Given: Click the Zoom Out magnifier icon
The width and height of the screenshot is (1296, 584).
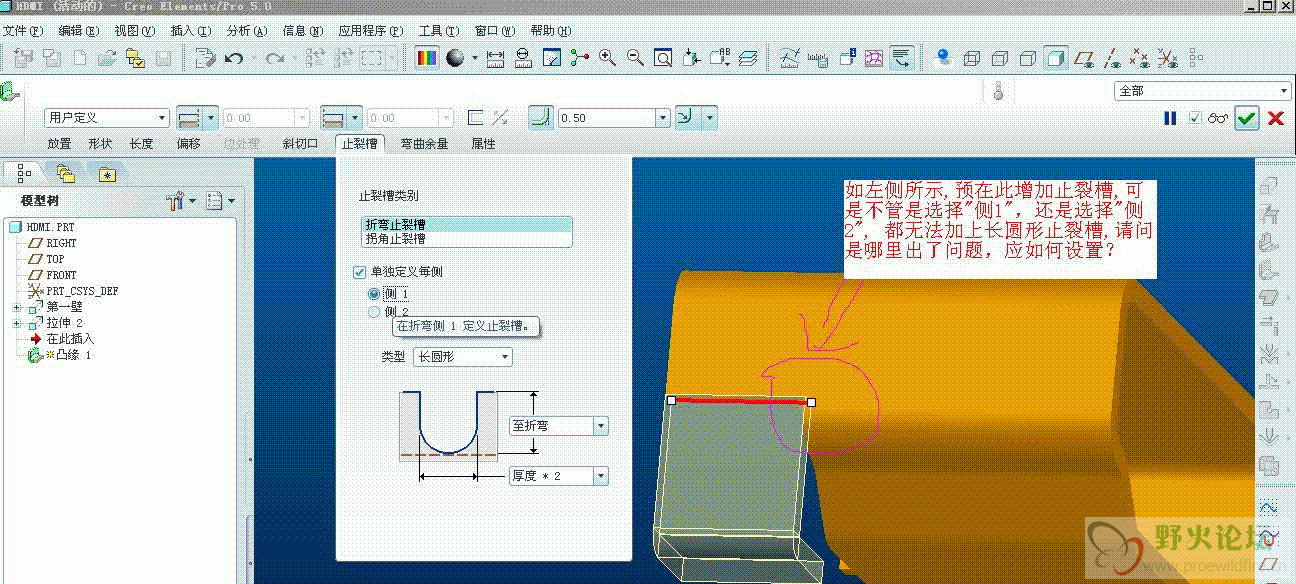Looking at the screenshot, I should point(635,58).
